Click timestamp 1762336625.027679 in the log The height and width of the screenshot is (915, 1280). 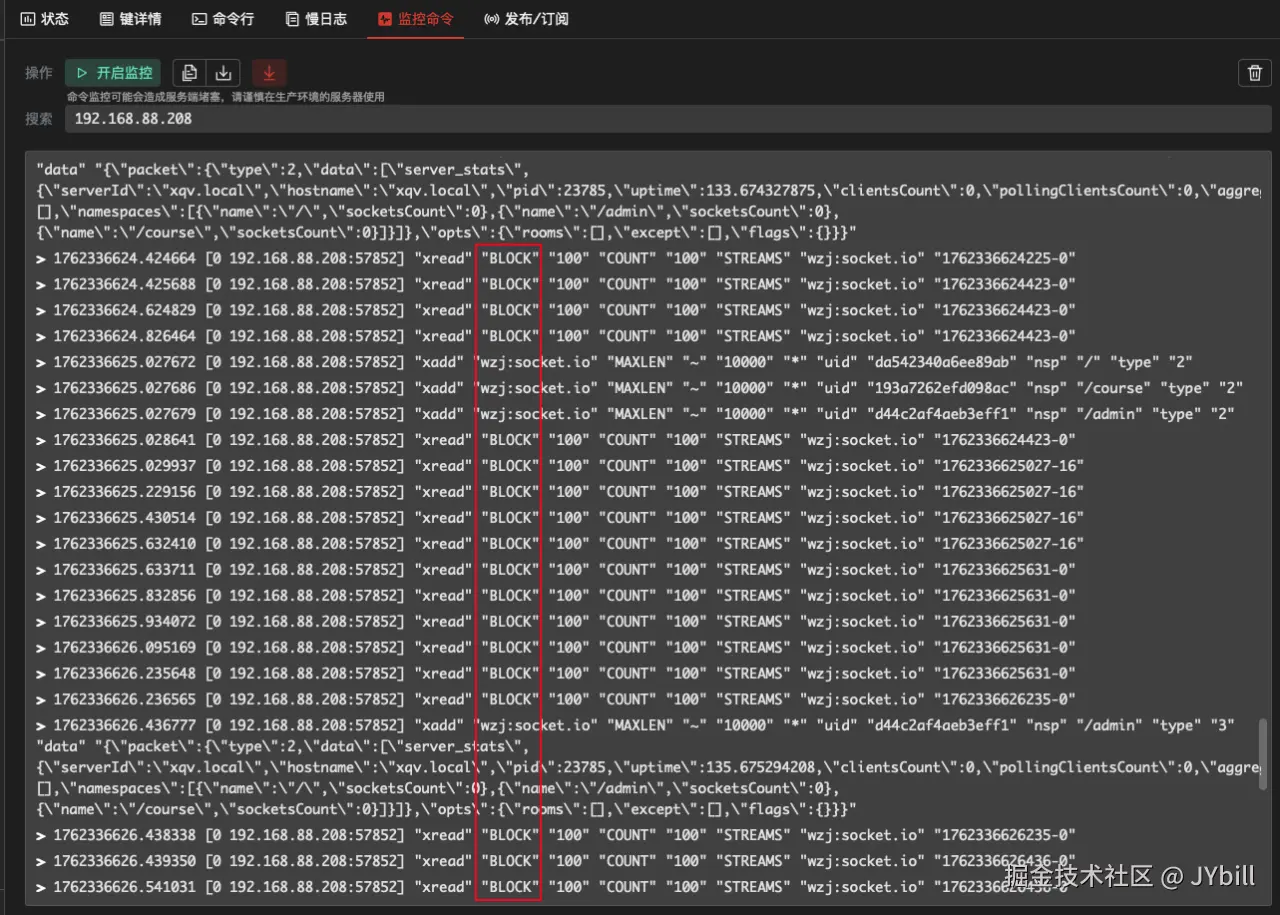point(127,414)
